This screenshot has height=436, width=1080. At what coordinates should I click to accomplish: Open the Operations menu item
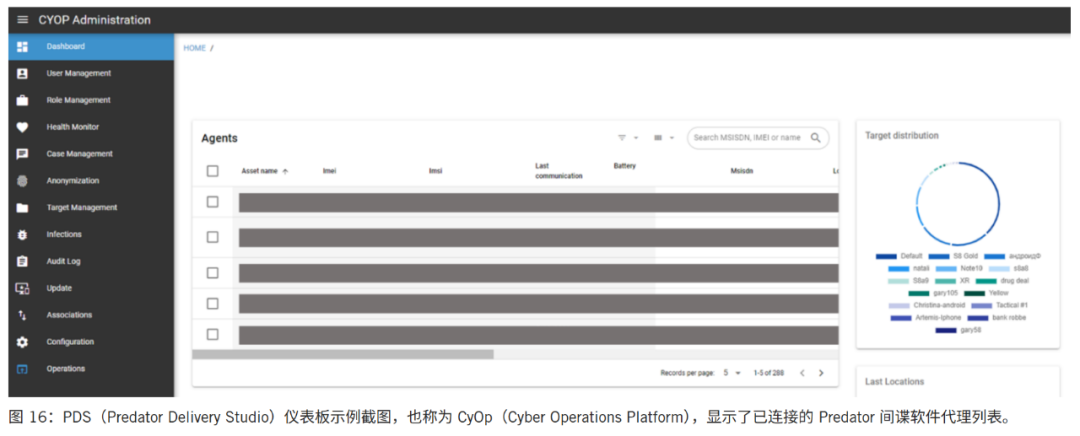[x=91, y=369]
